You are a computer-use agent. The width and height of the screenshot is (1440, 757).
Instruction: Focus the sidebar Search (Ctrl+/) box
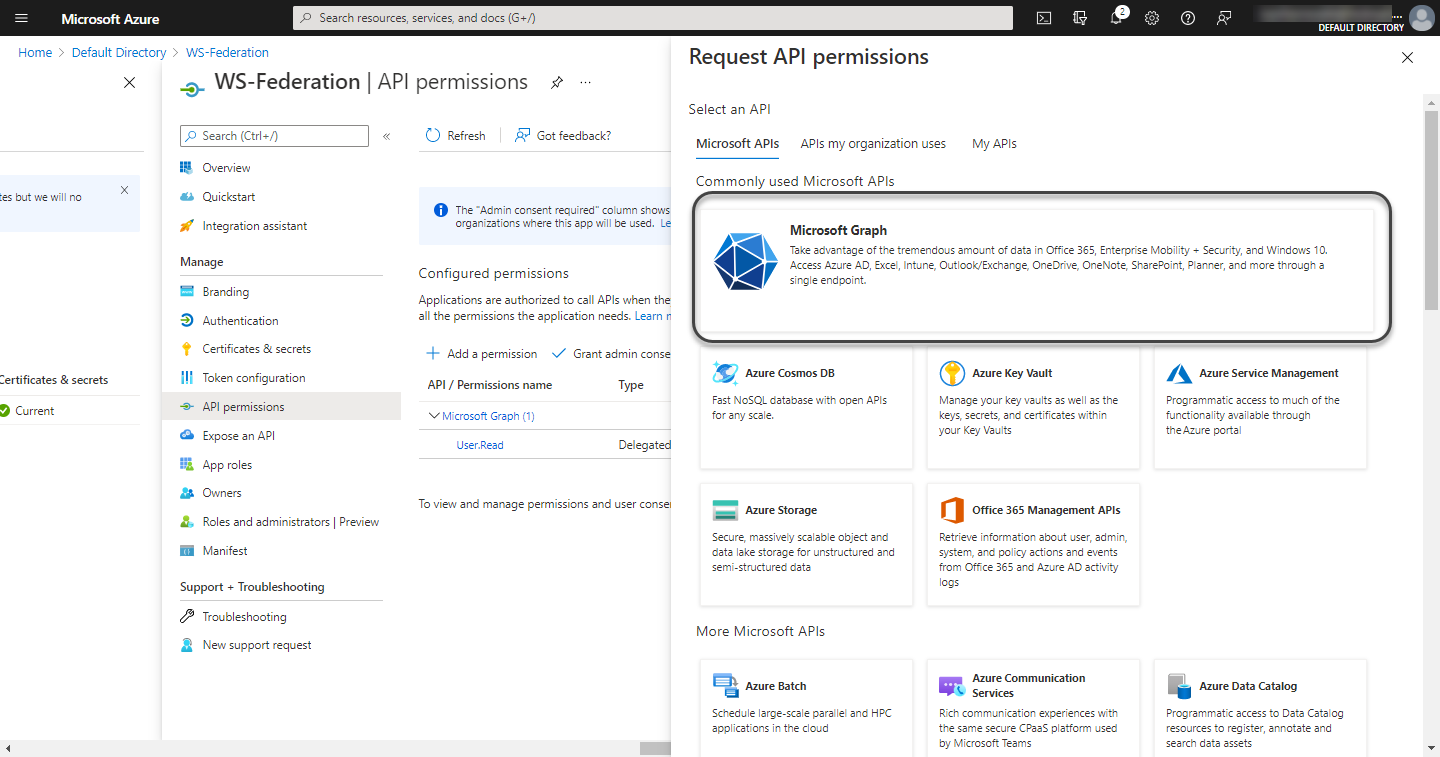point(275,136)
